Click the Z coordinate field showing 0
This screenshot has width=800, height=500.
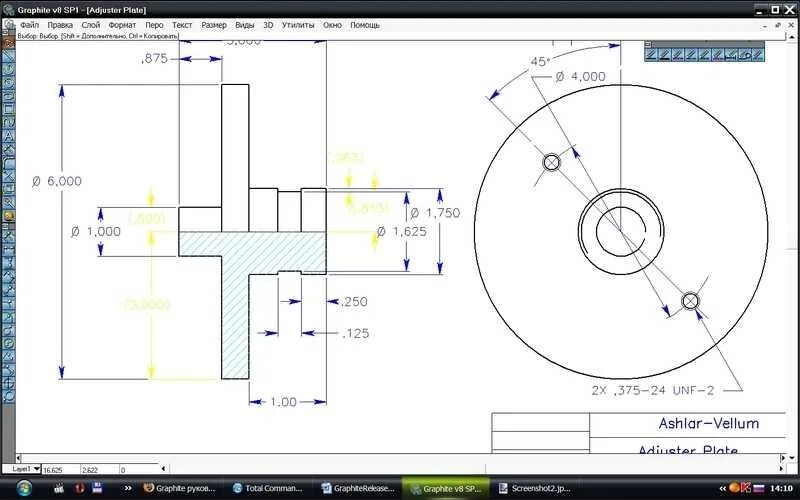click(139, 469)
